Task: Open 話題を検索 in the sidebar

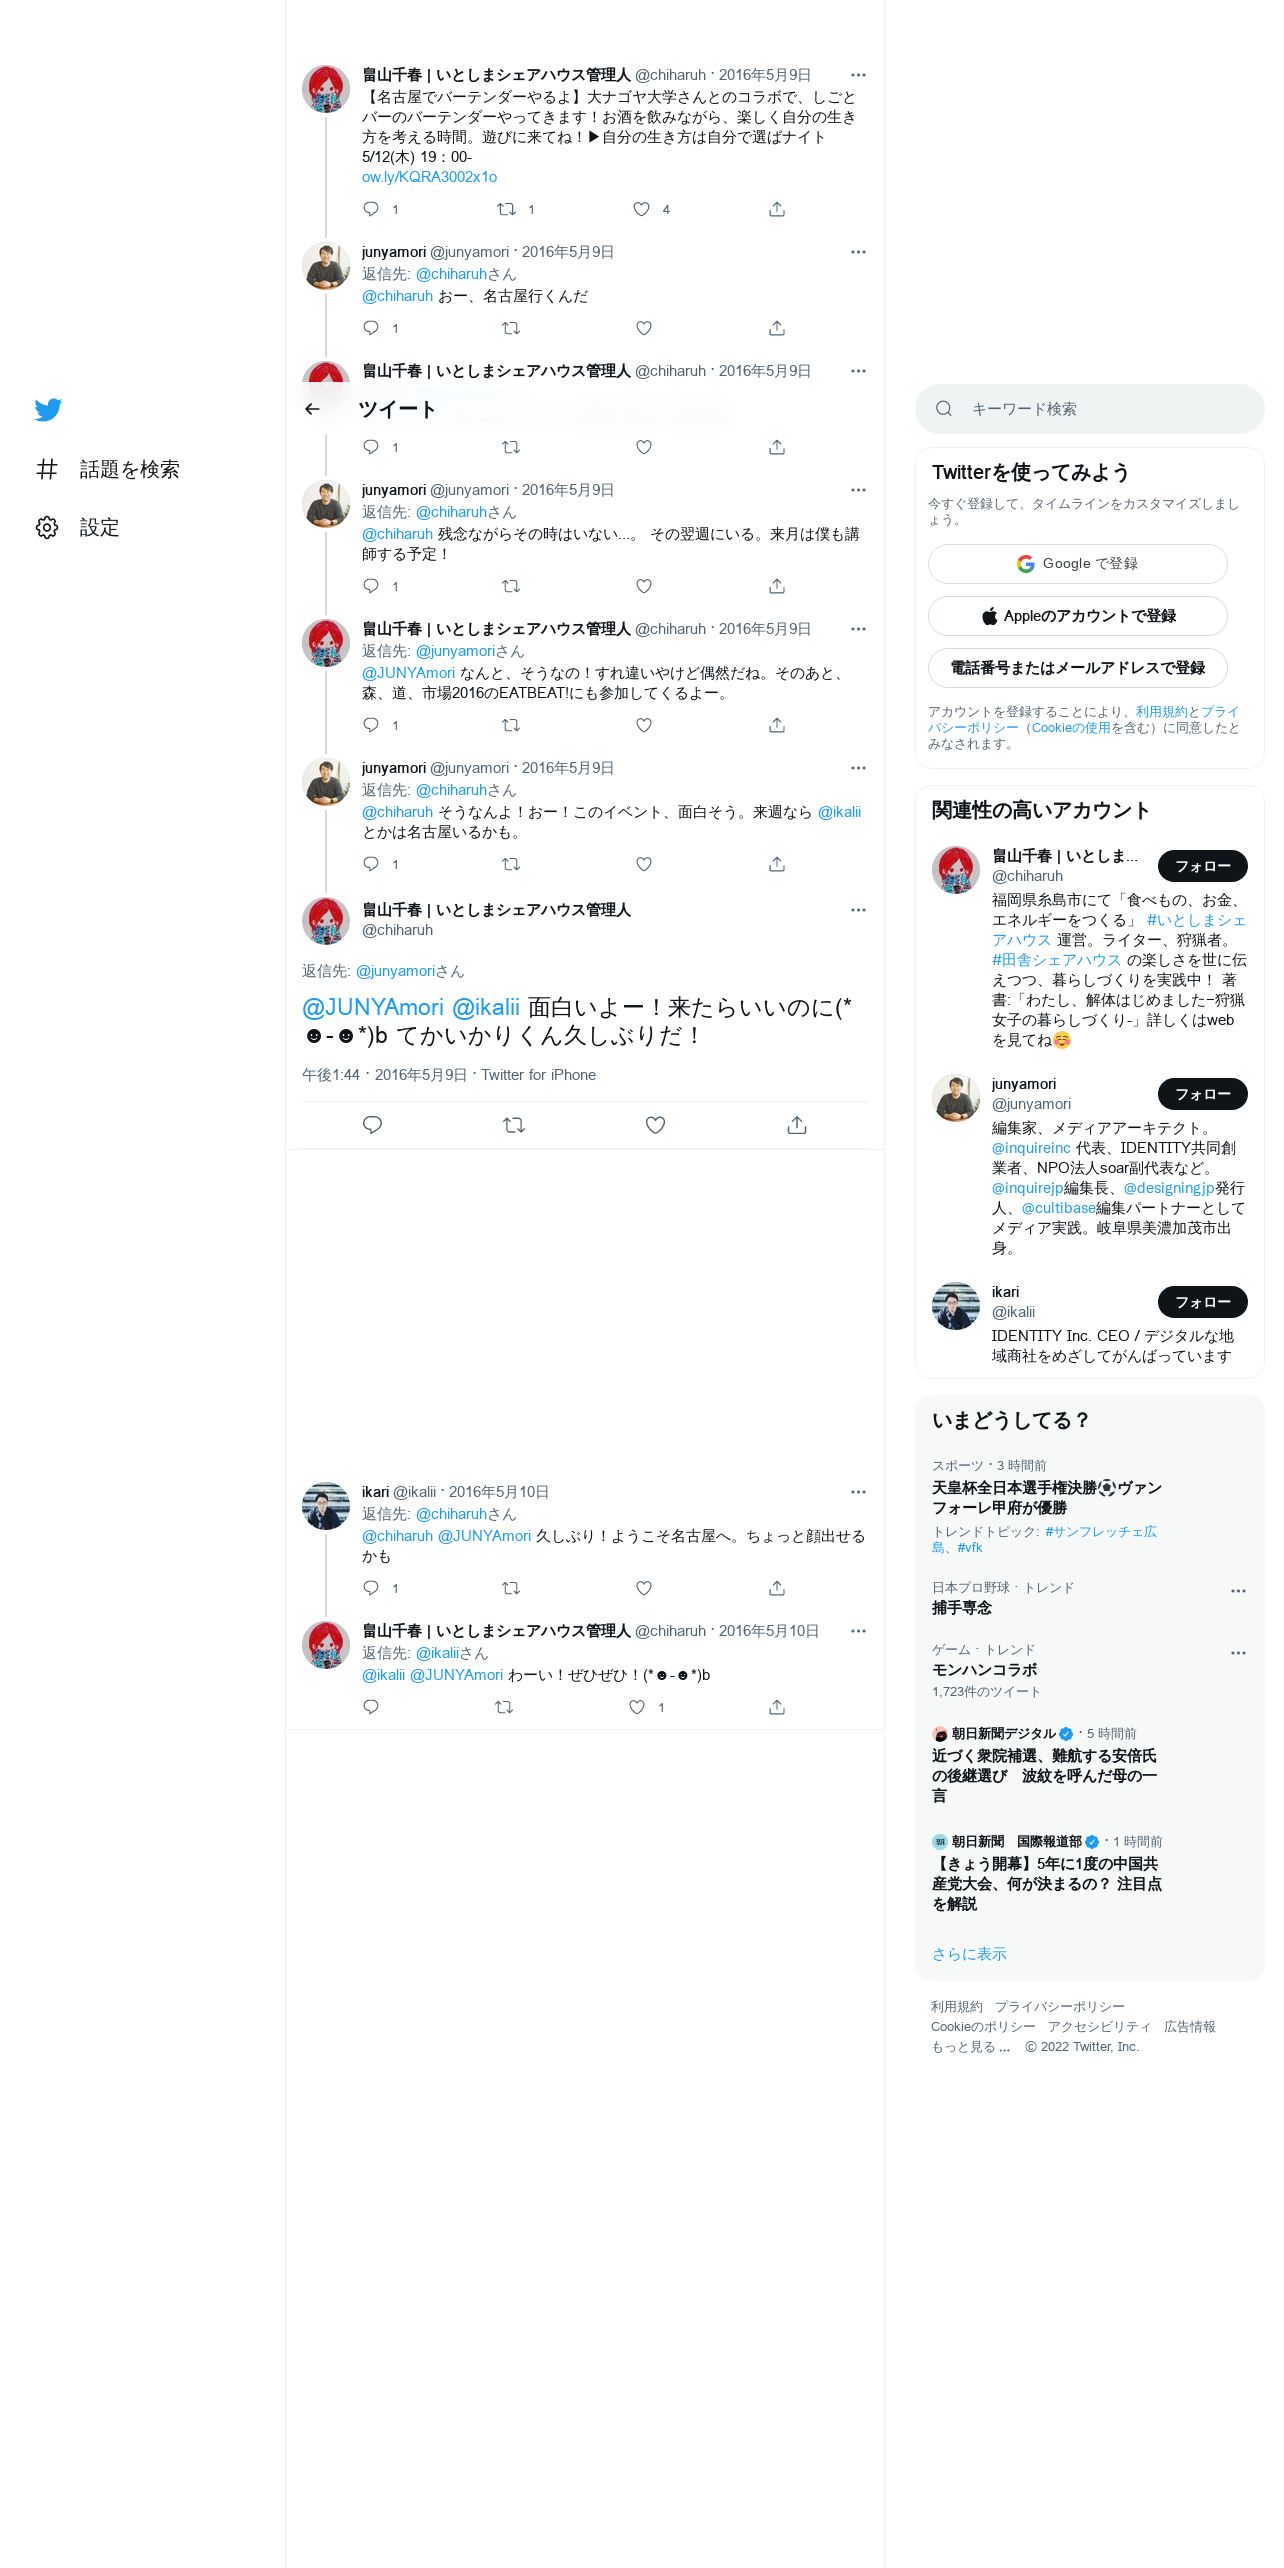Action: coord(129,470)
